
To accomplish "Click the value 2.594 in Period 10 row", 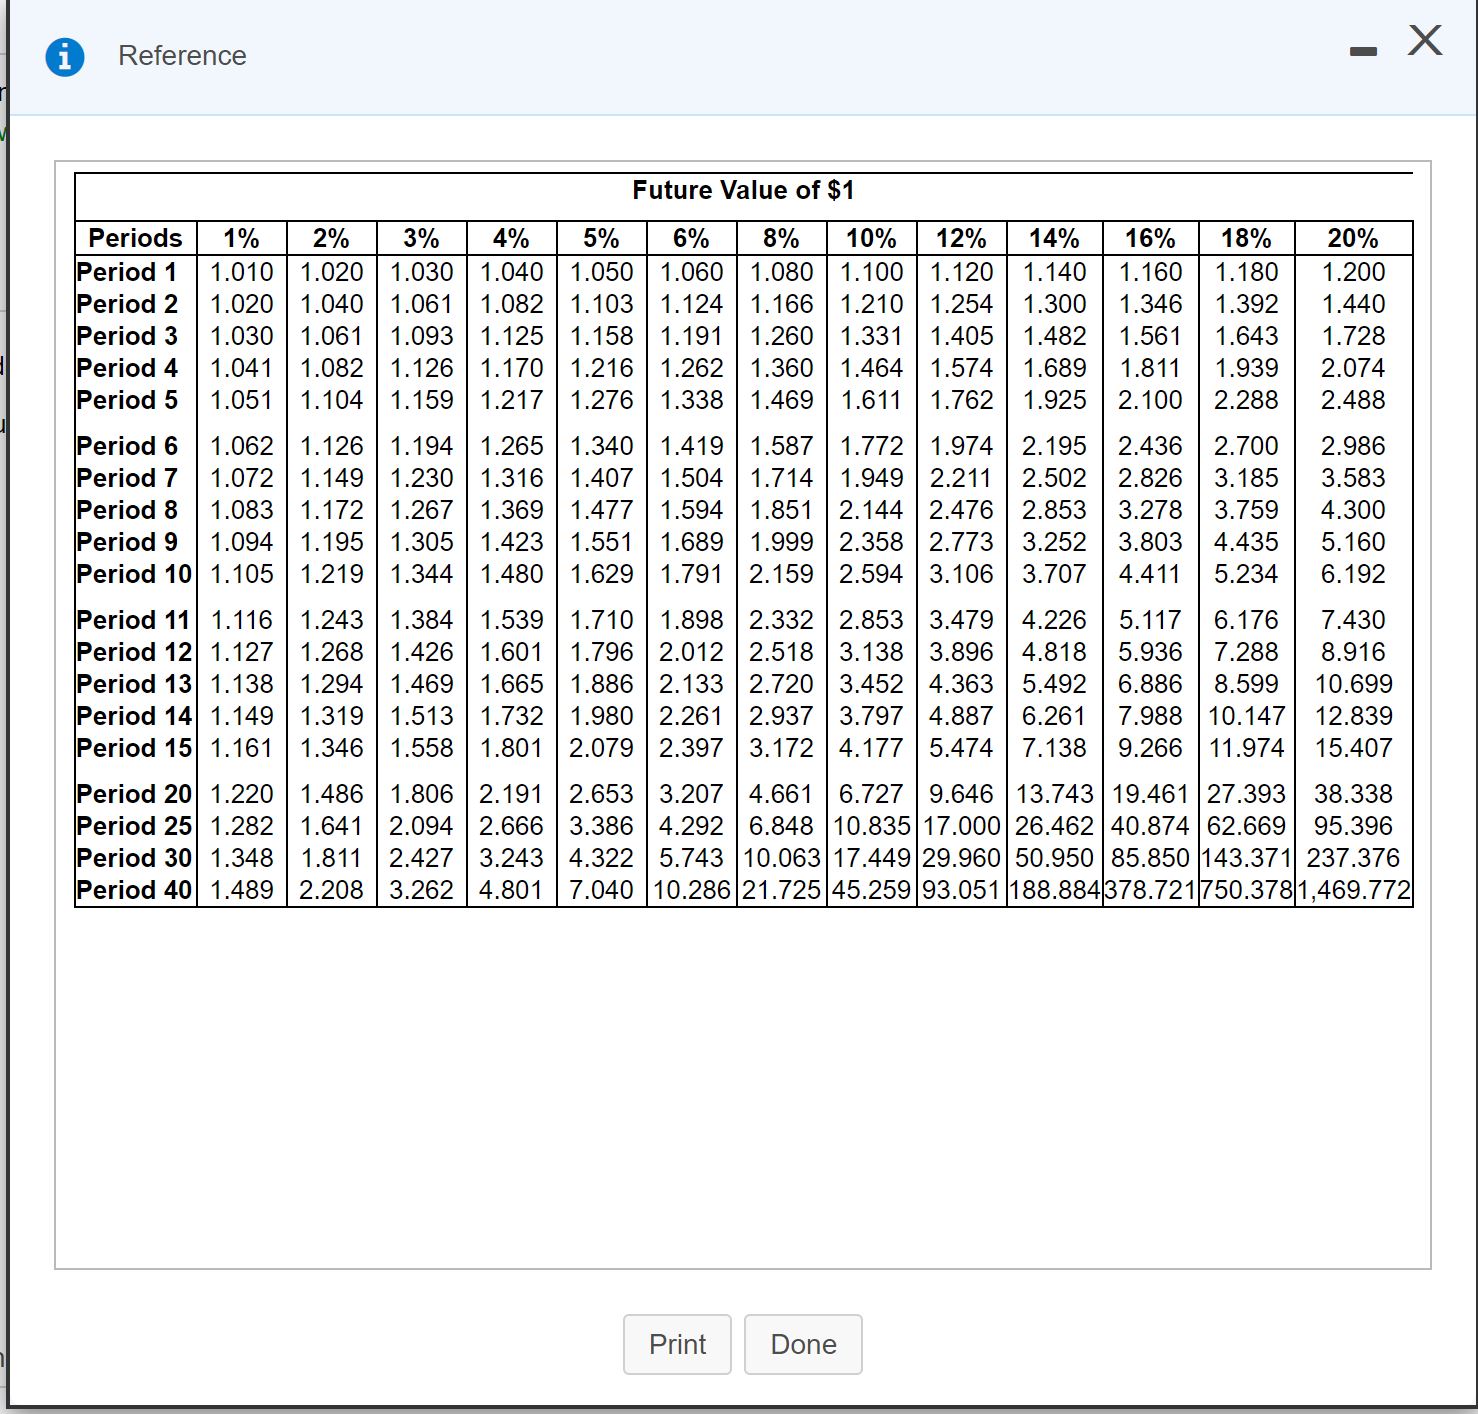I will [x=871, y=574].
